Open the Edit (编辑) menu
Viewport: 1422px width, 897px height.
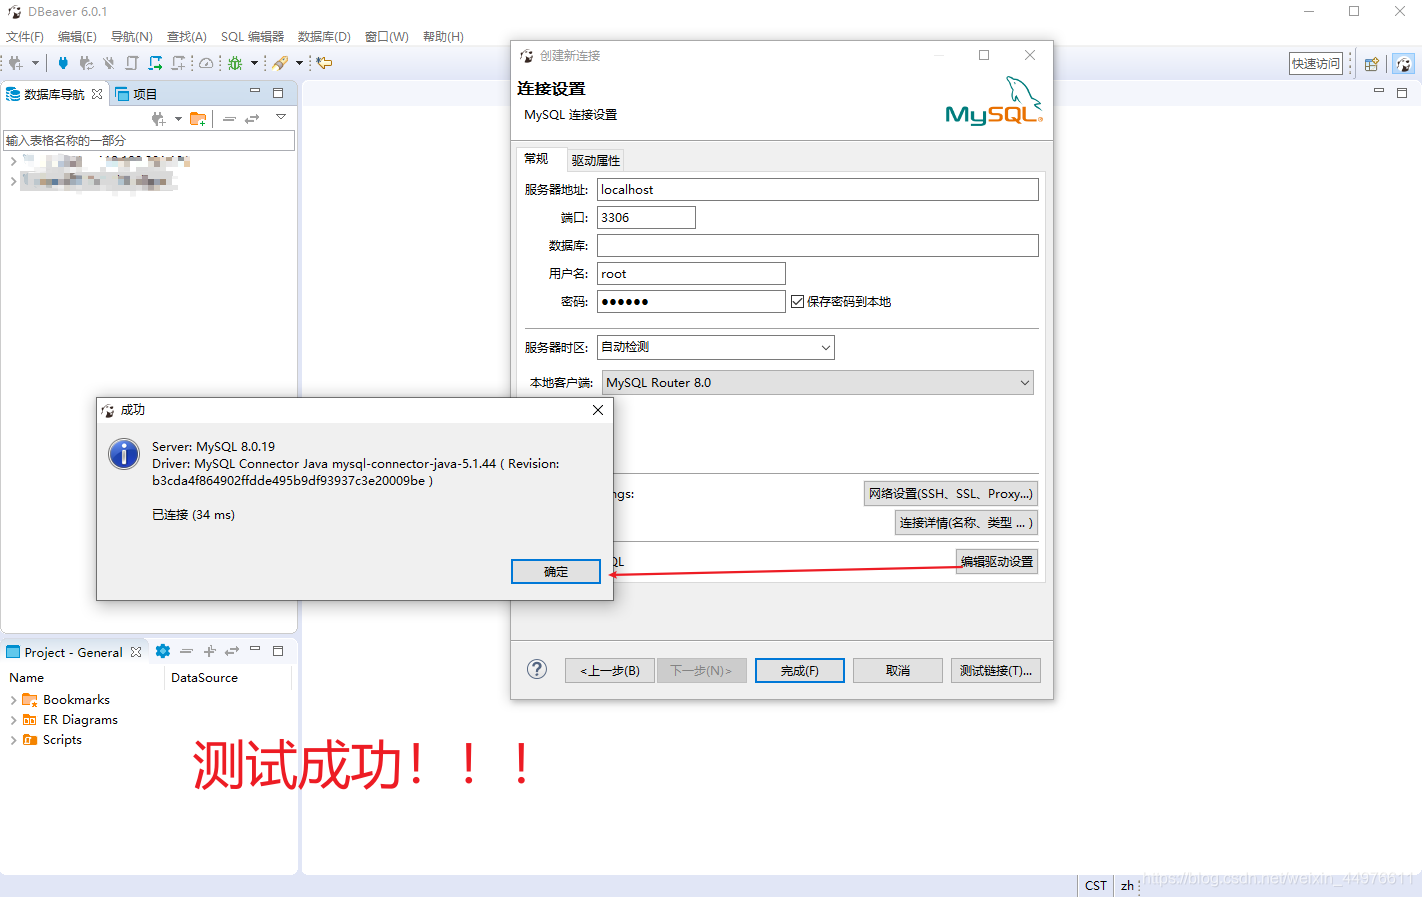(77, 37)
